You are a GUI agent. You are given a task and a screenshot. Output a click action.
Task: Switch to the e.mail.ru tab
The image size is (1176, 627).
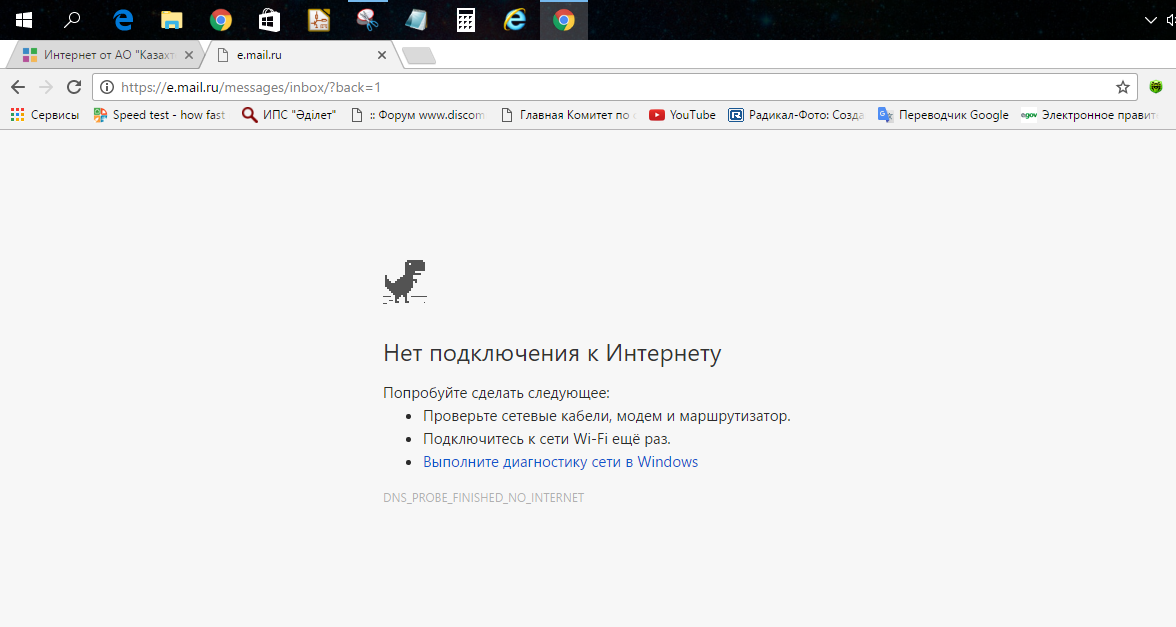pos(280,55)
